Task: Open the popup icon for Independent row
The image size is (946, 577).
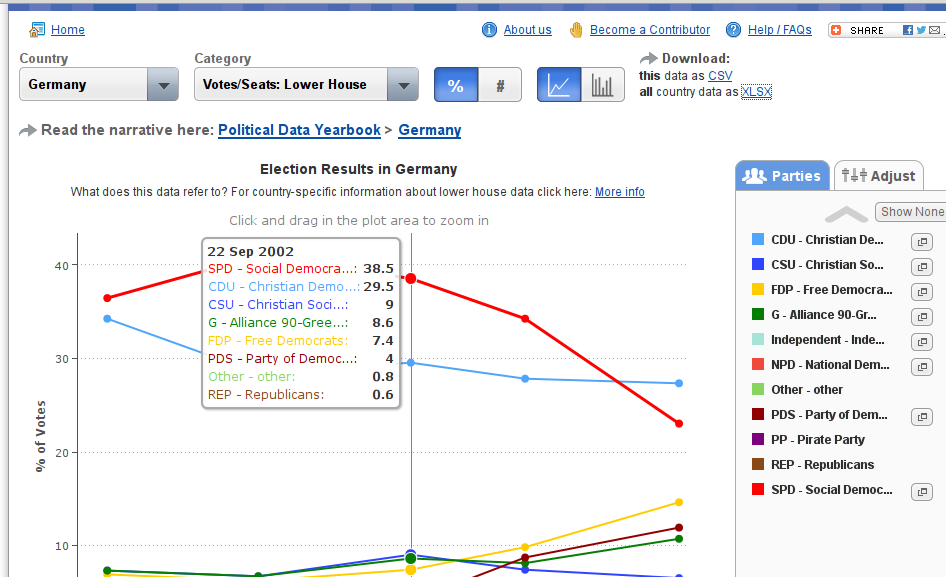Action: (922, 342)
